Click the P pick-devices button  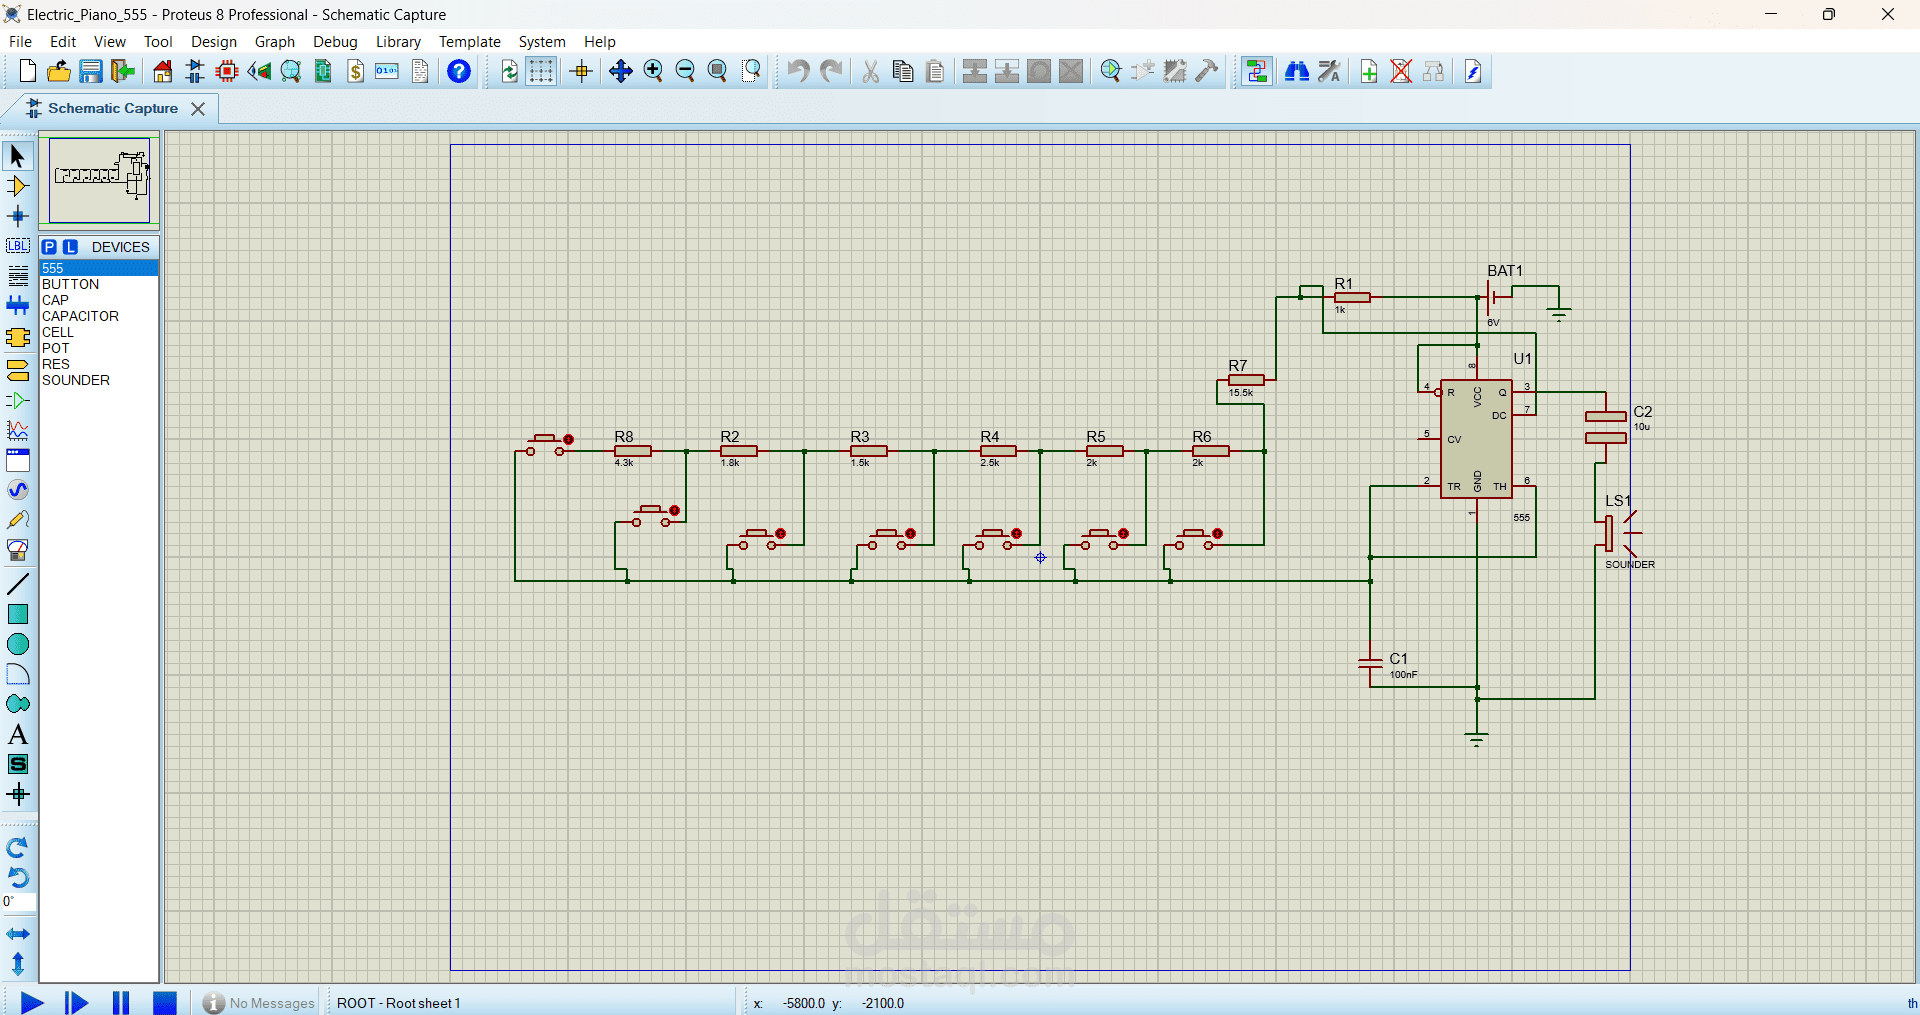pyautogui.click(x=50, y=247)
